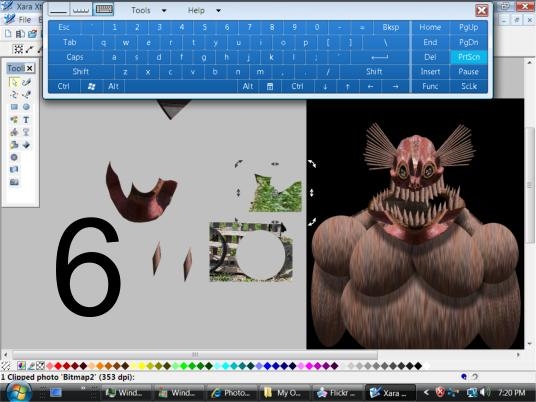Click the Home key

click(430, 27)
